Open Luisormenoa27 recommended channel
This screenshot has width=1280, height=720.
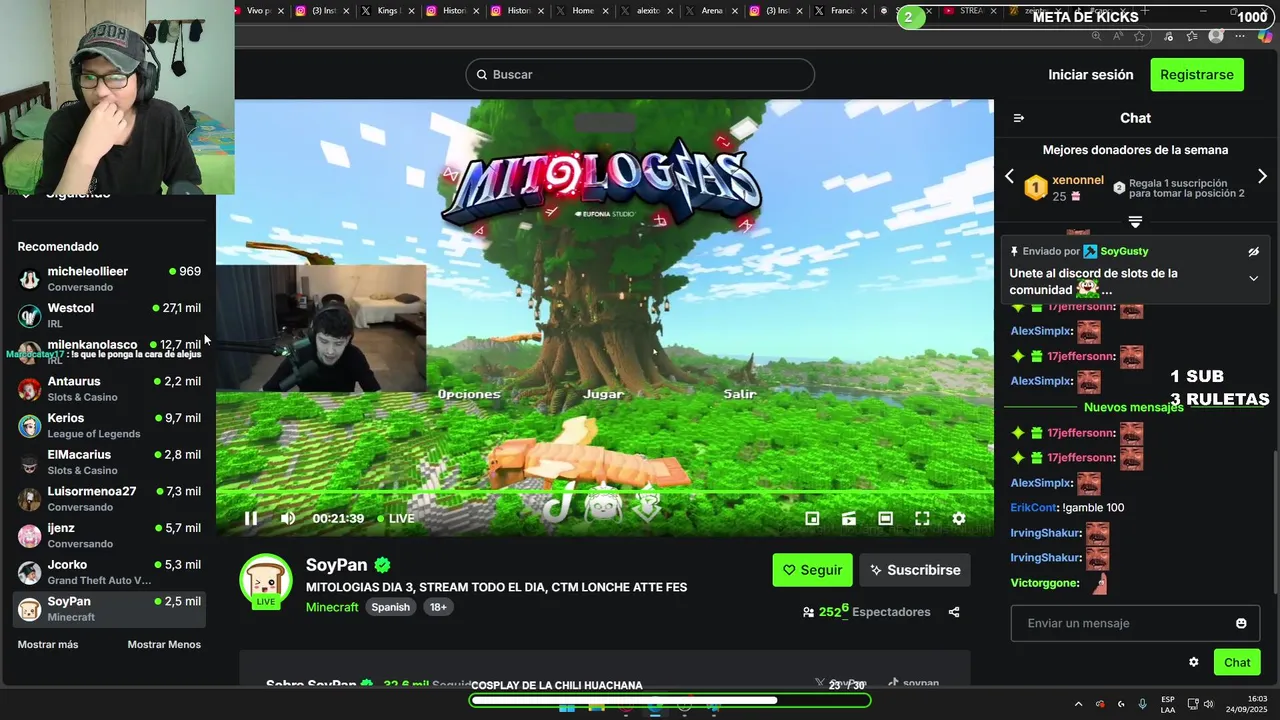click(x=110, y=499)
